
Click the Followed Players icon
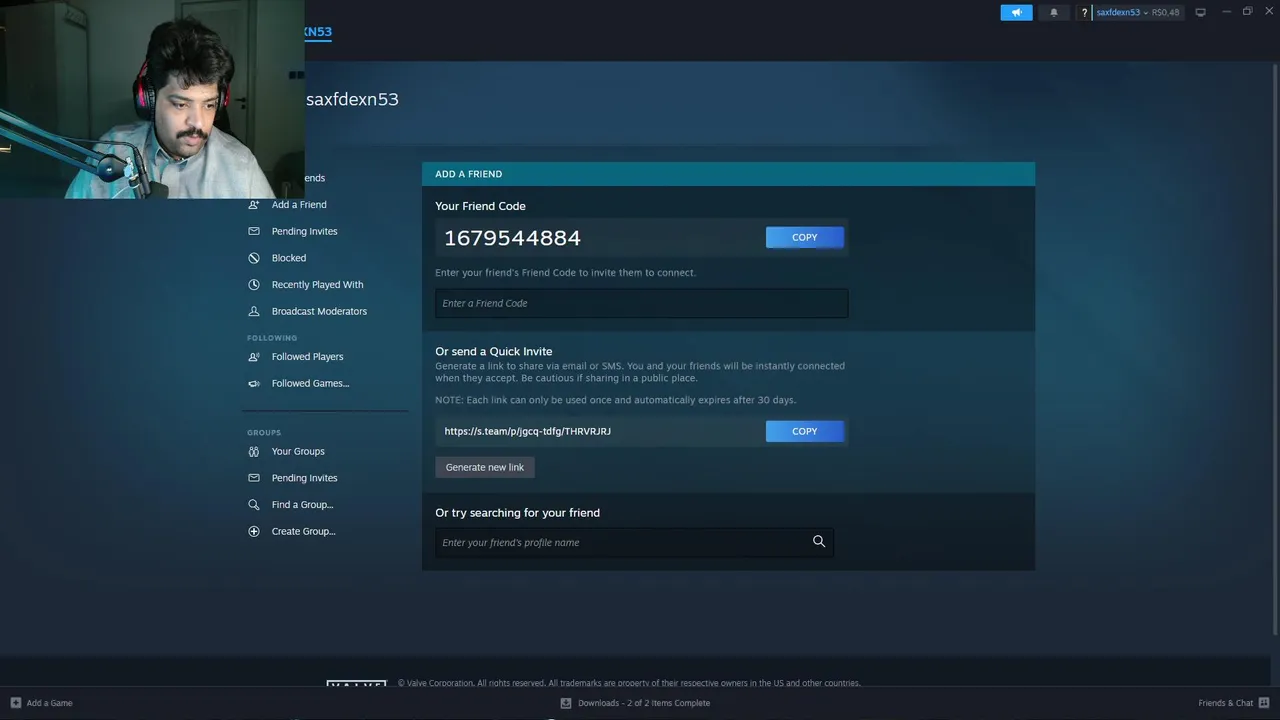pyautogui.click(x=254, y=357)
